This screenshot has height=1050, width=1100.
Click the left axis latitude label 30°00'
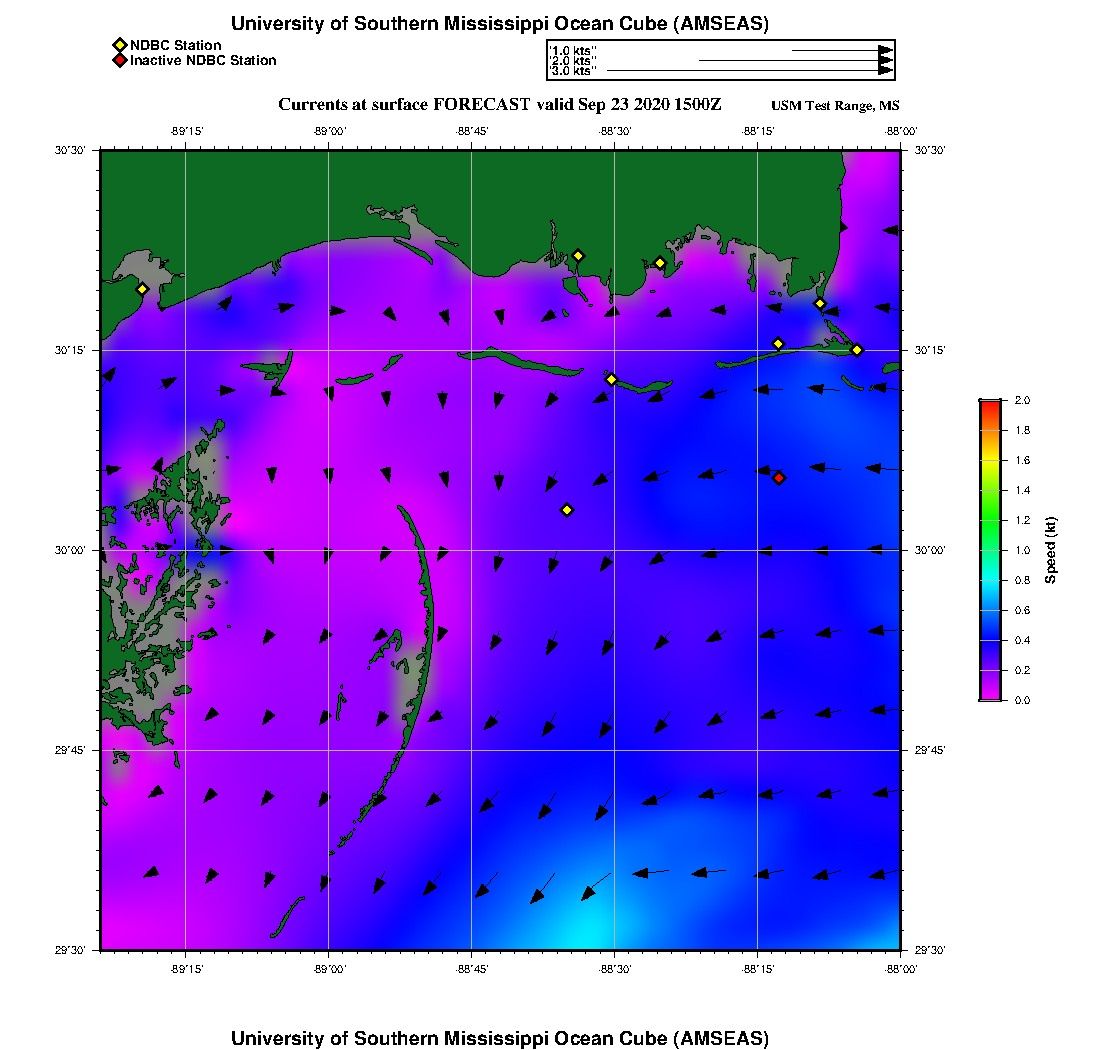69,550
